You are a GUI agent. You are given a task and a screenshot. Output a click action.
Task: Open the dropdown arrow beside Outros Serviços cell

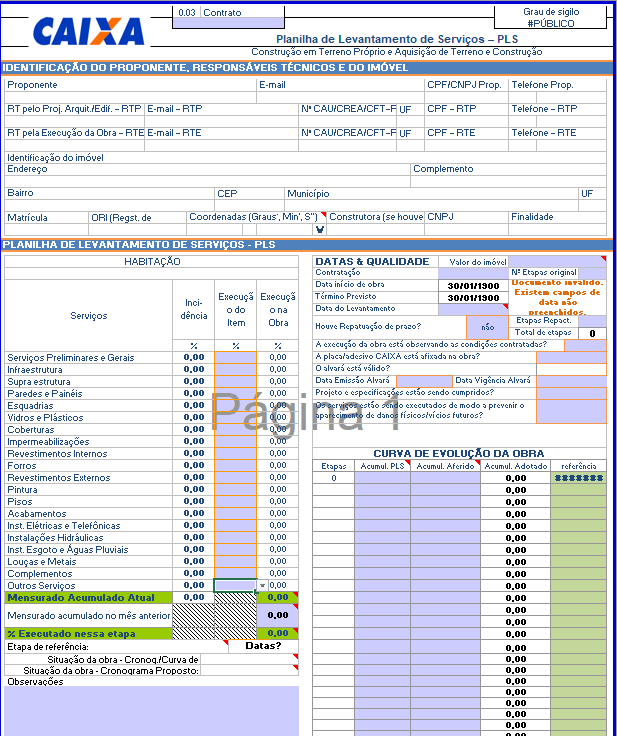262,585
